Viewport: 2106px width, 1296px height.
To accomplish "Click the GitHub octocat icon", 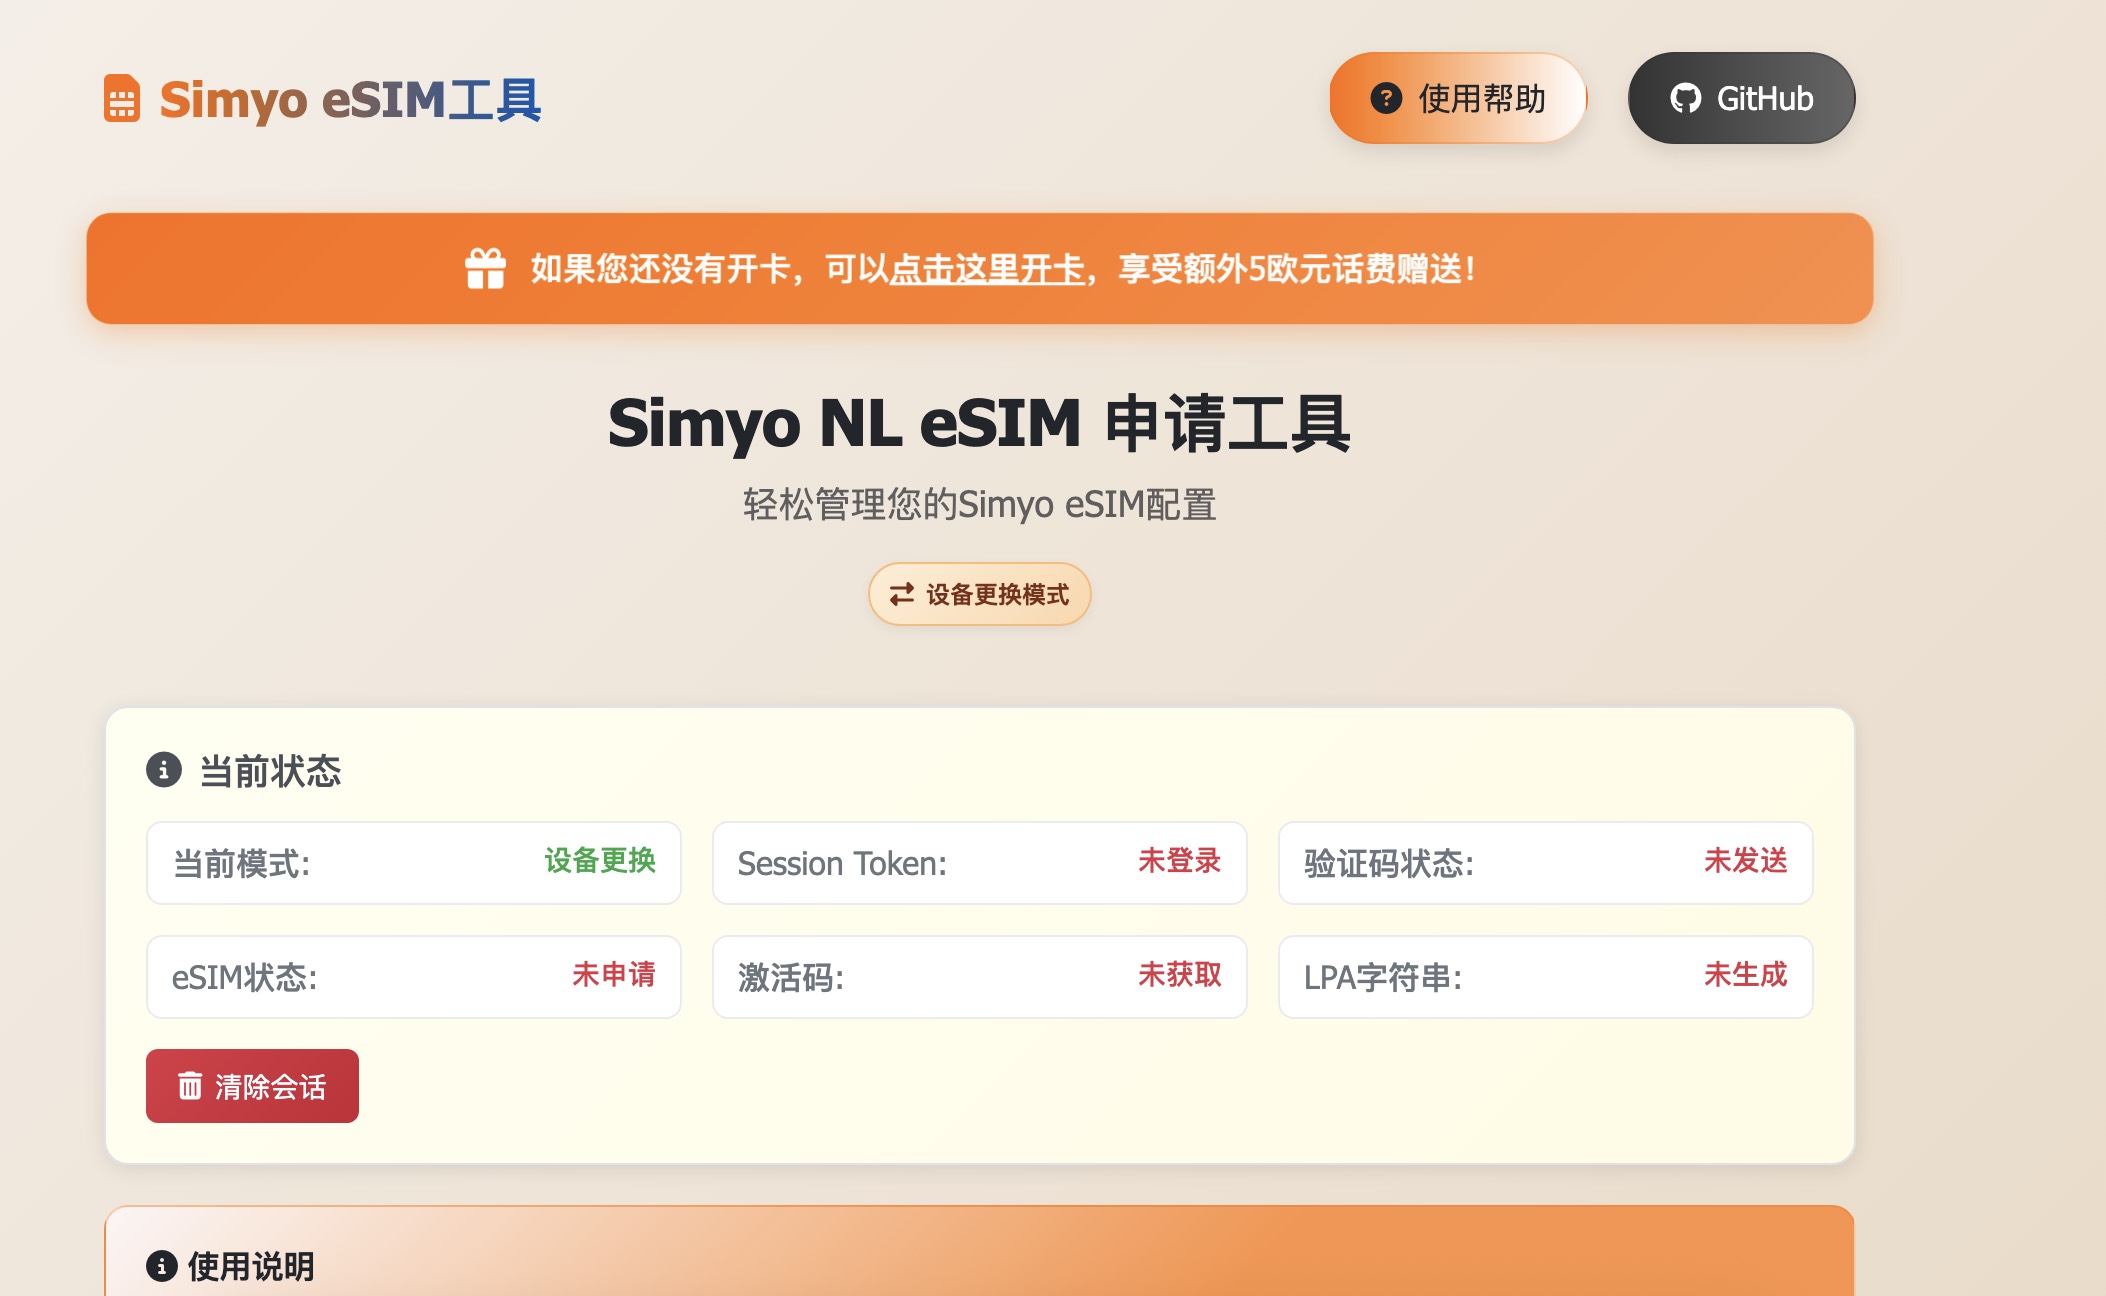I will [1686, 98].
